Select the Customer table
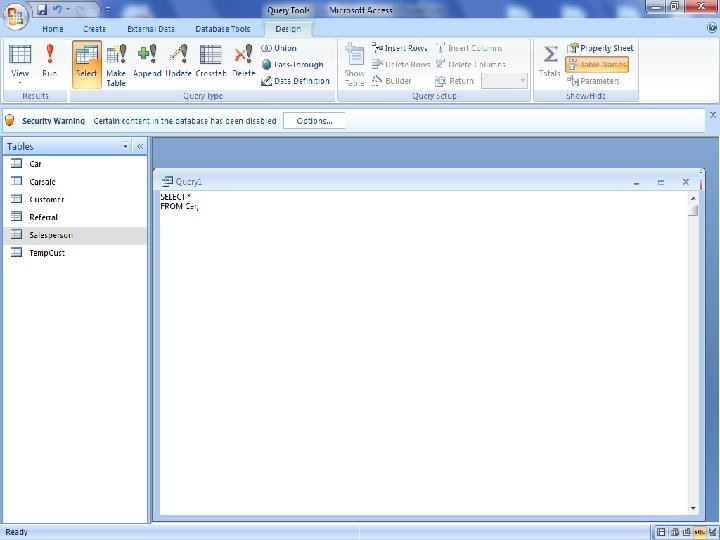Screen dimensions: 720x540 [x=75, y=199]
